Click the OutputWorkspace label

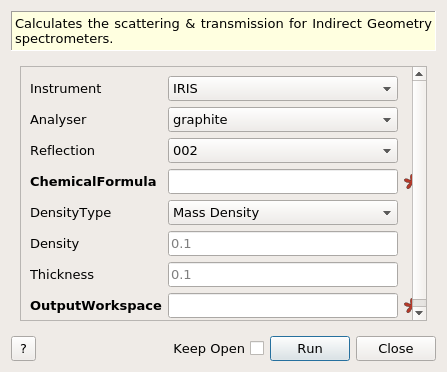(96, 306)
